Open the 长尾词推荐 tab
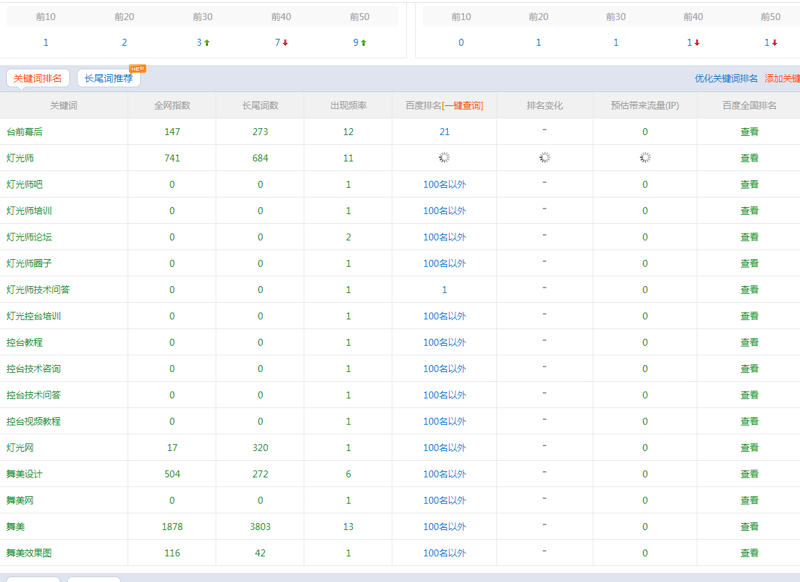Viewport: 800px width, 582px height. click(x=109, y=79)
